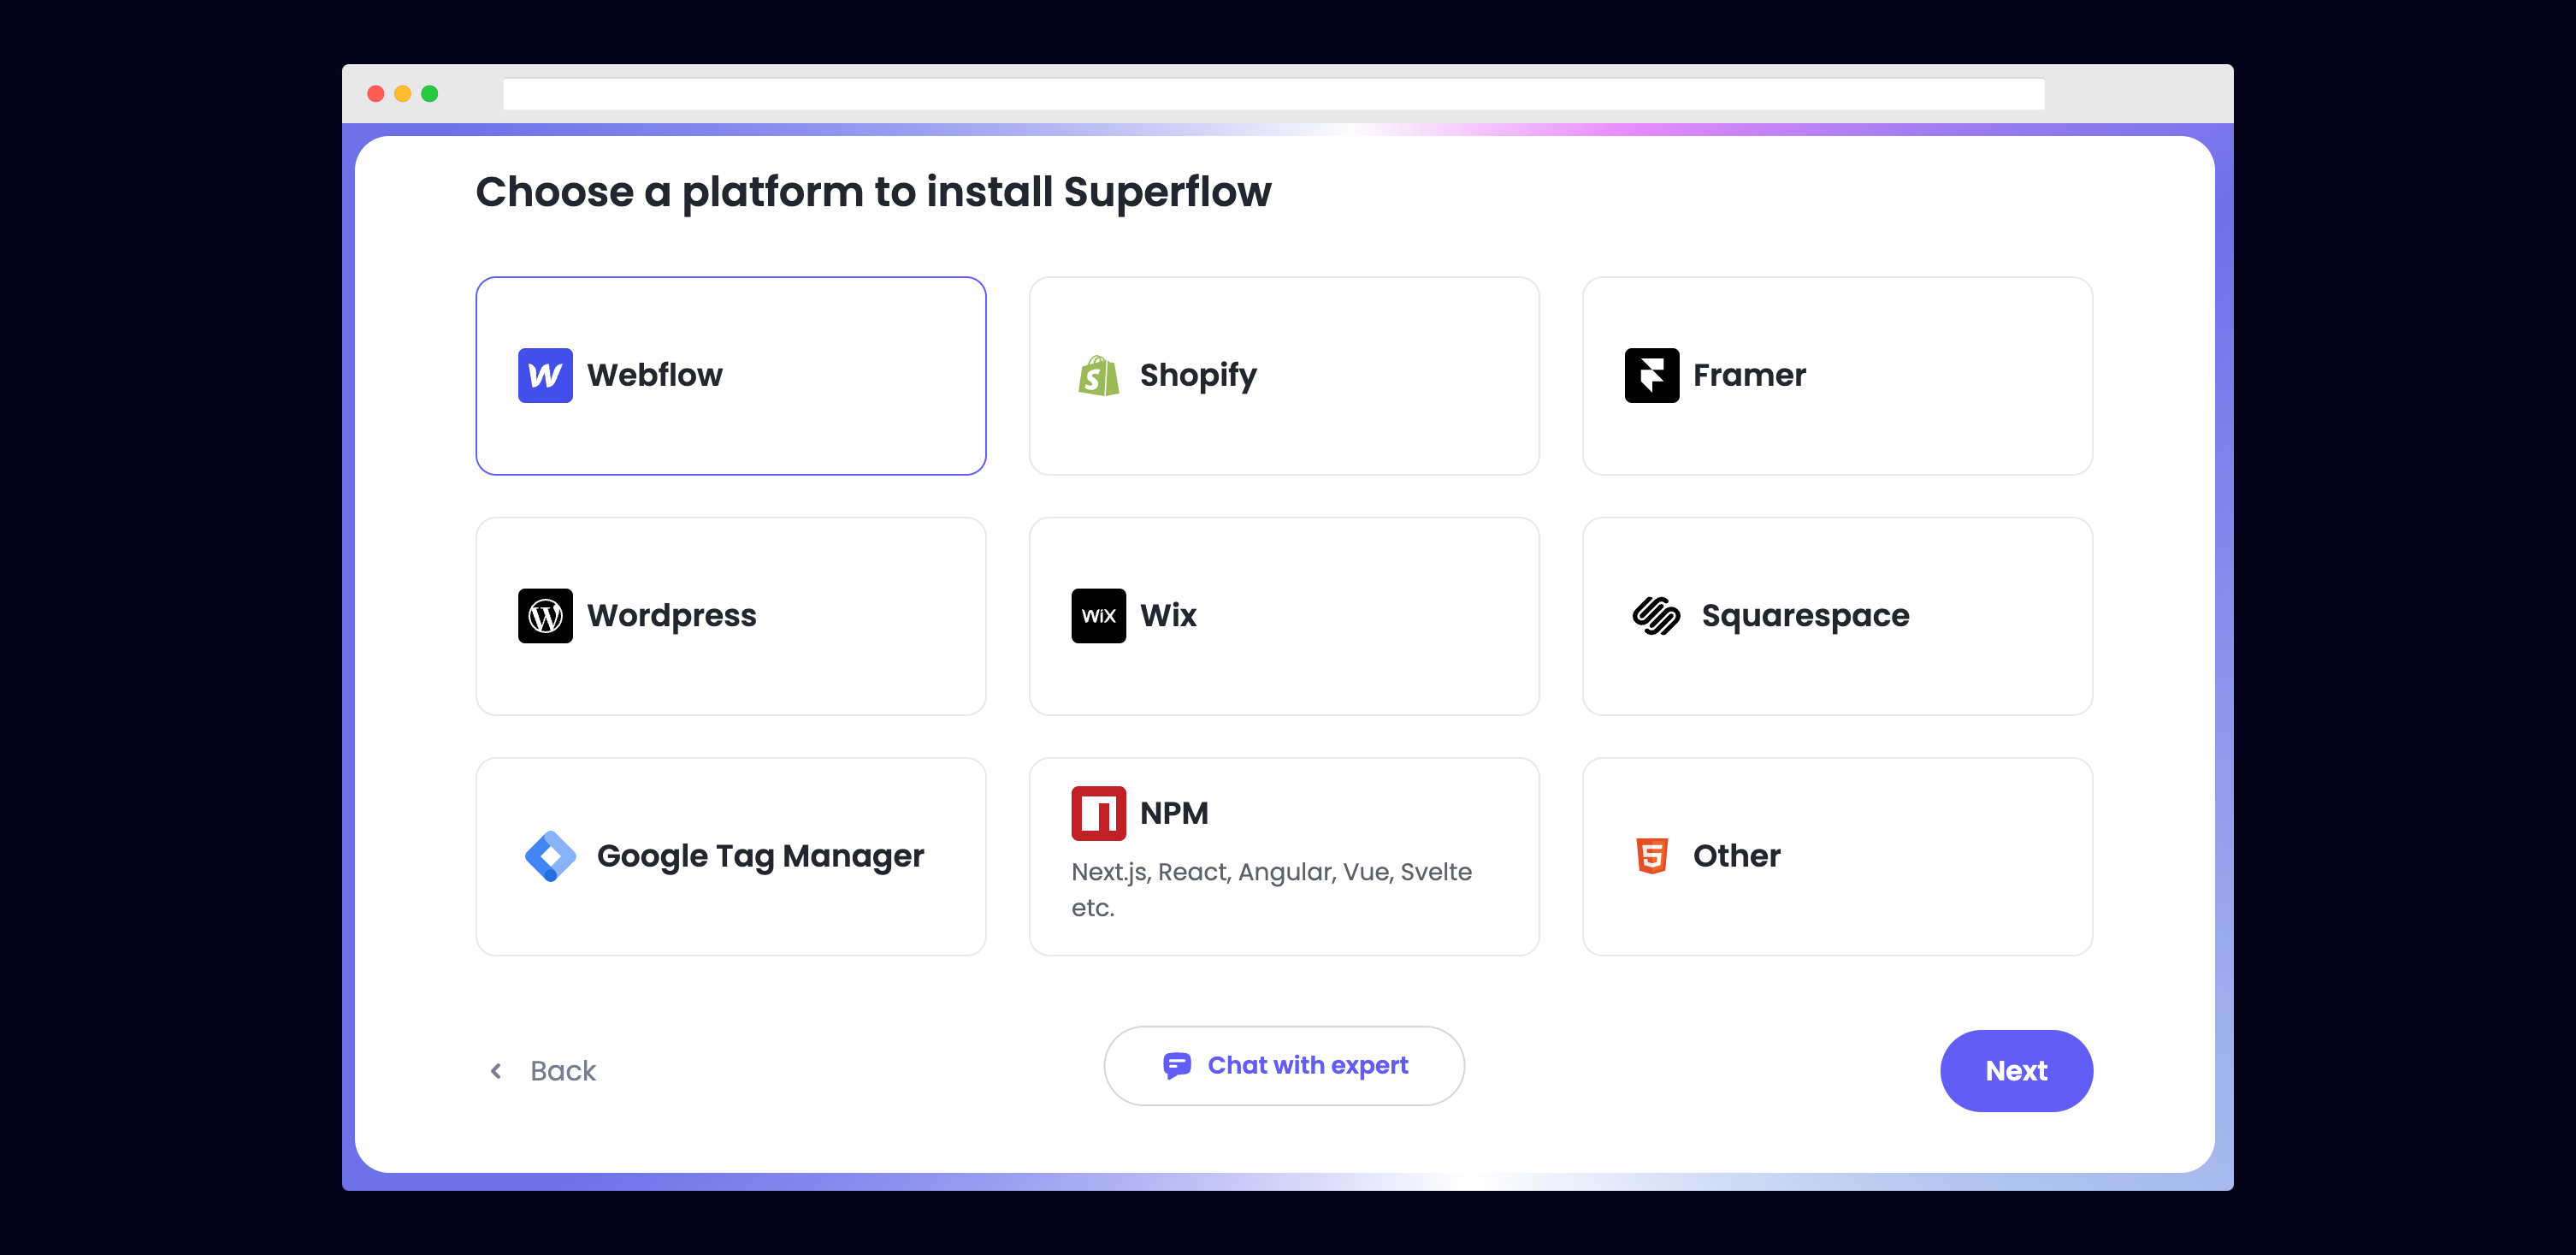Click the HTML5 shield icon

[x=1651, y=856]
